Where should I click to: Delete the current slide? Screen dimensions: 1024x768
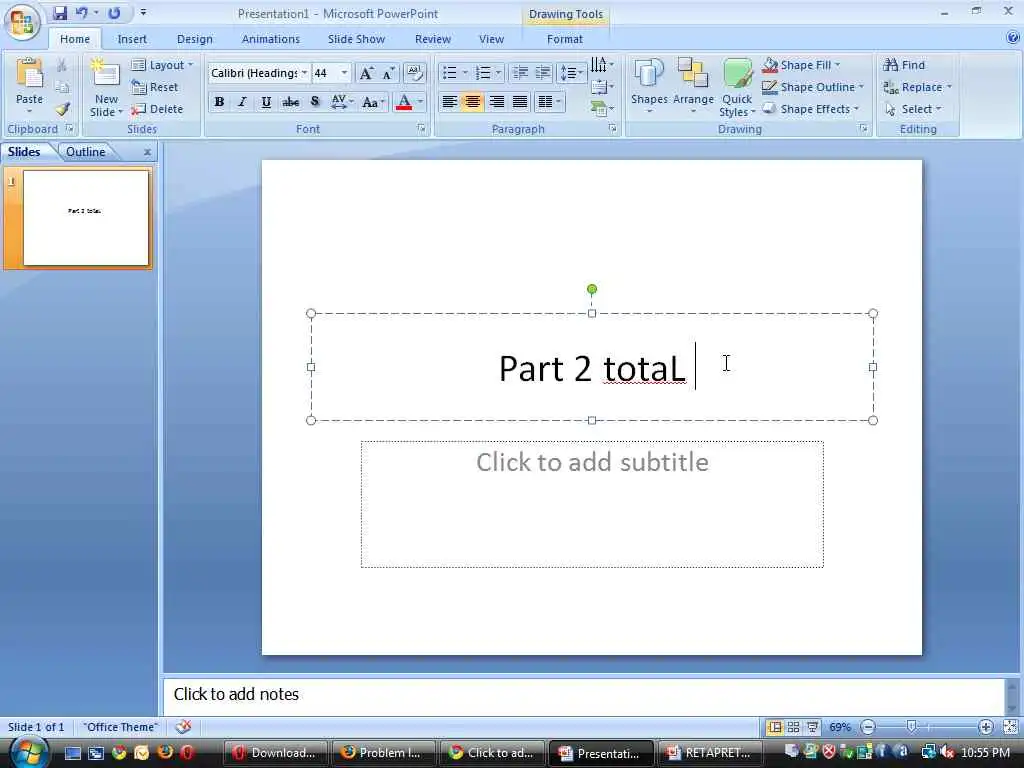[157, 109]
